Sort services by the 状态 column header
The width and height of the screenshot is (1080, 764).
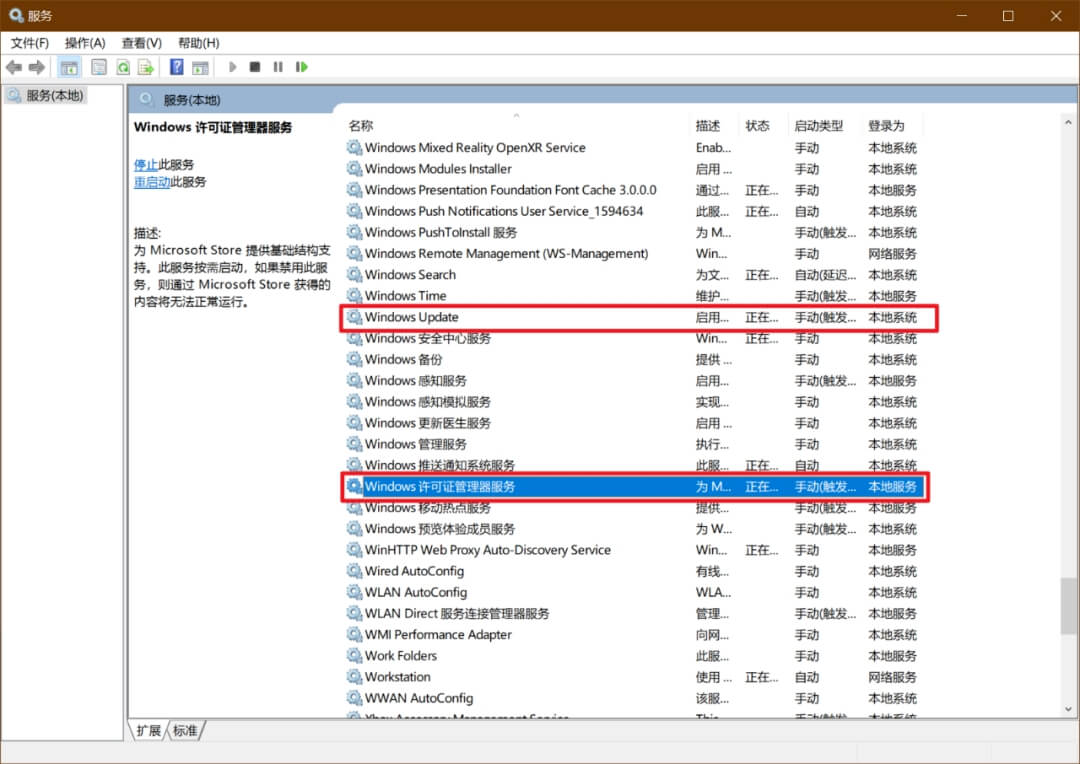[757, 126]
